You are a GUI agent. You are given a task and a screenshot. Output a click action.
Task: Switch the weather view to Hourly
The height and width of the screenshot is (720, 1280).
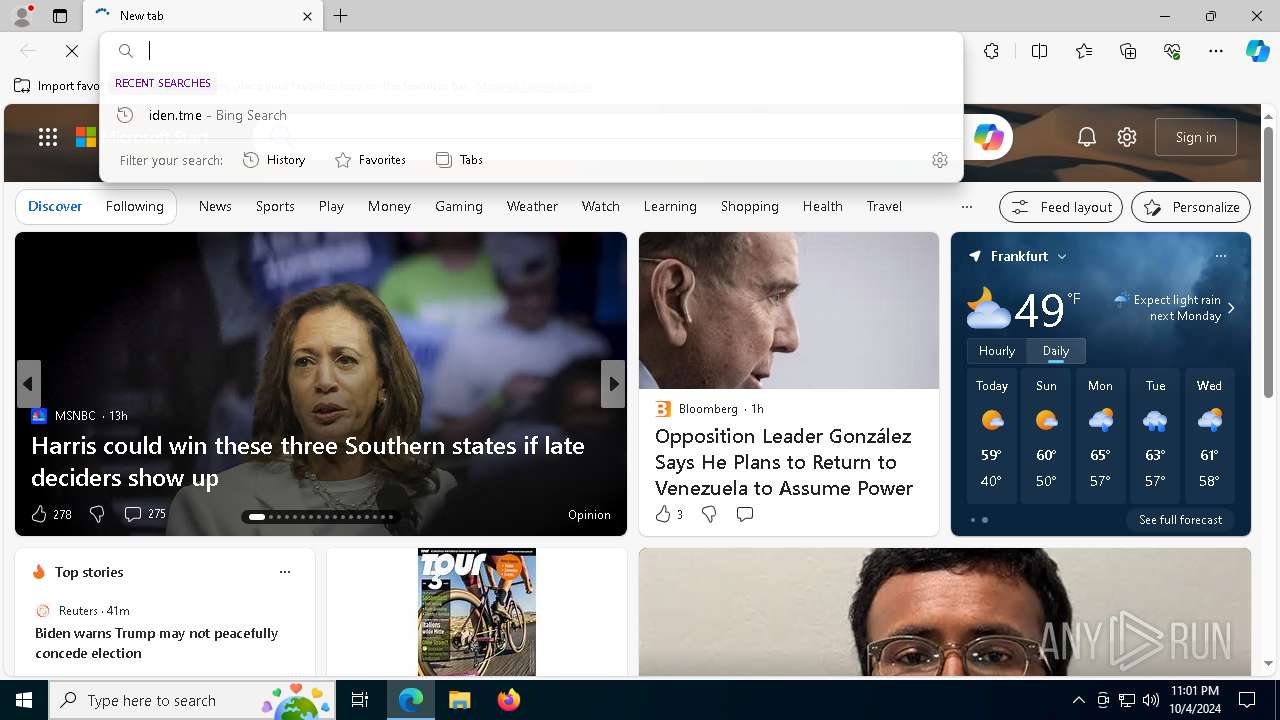pyautogui.click(x=997, y=351)
